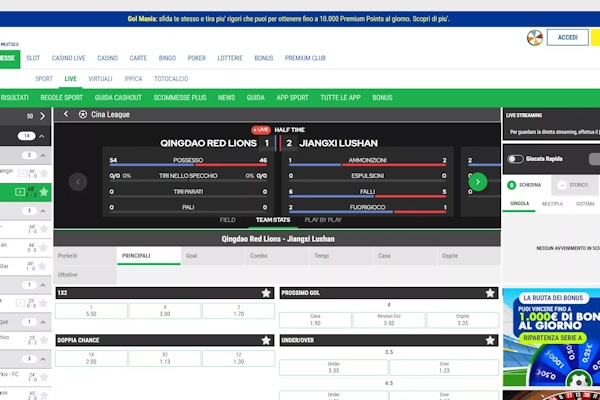Bet Under 3.5 at odds 3.35

(334, 367)
